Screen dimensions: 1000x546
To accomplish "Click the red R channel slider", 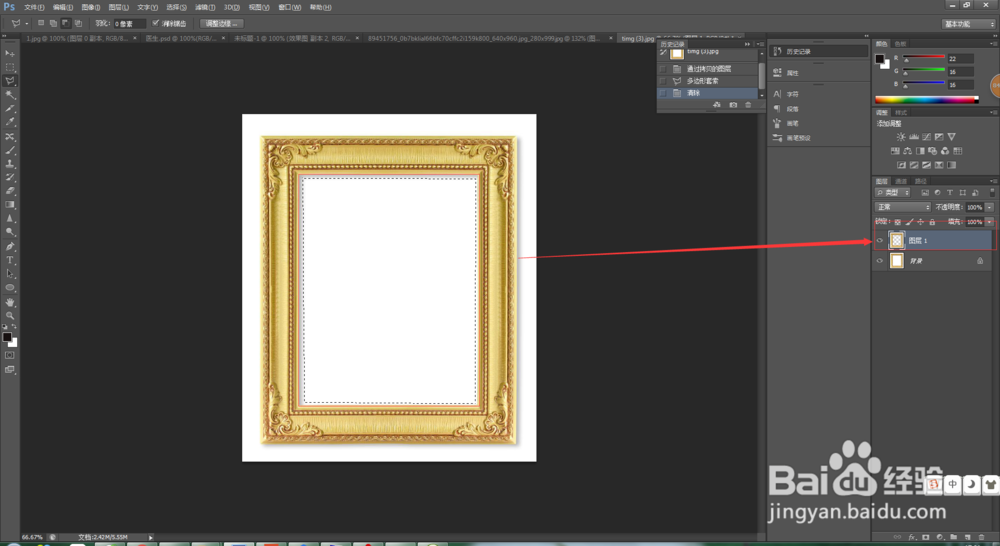I will click(x=924, y=57).
